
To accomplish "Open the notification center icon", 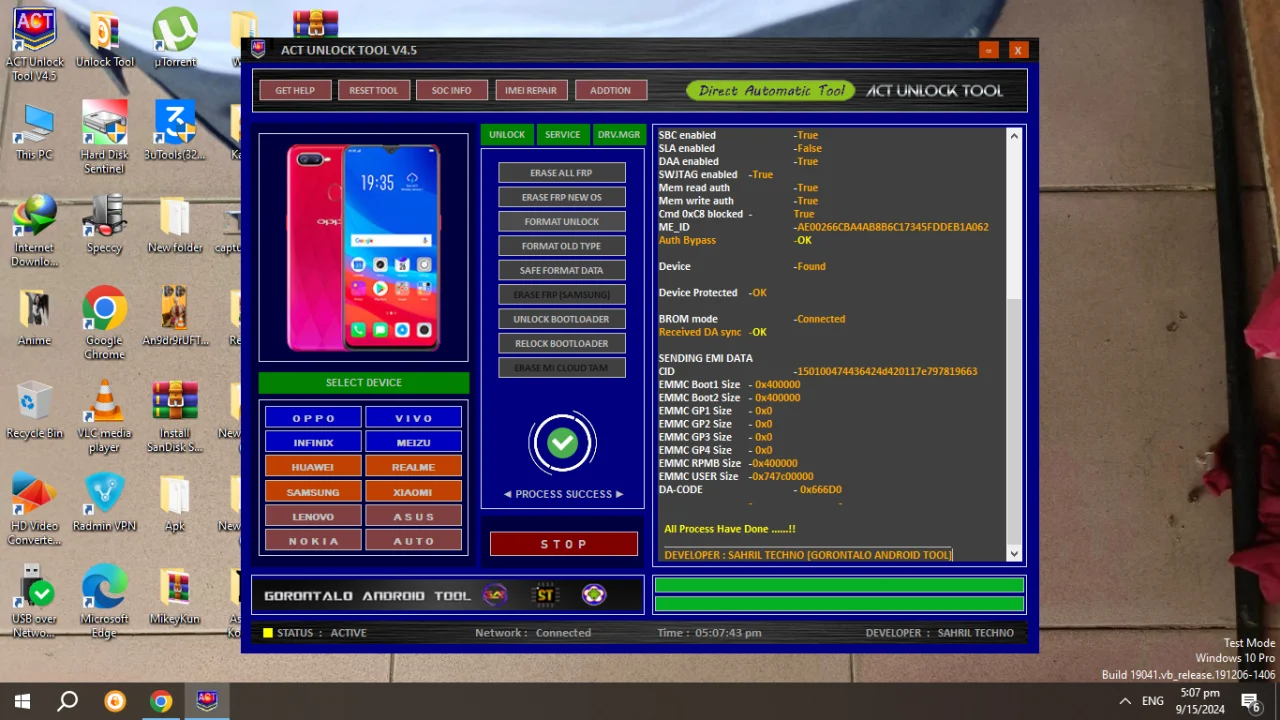I will pos(1250,701).
